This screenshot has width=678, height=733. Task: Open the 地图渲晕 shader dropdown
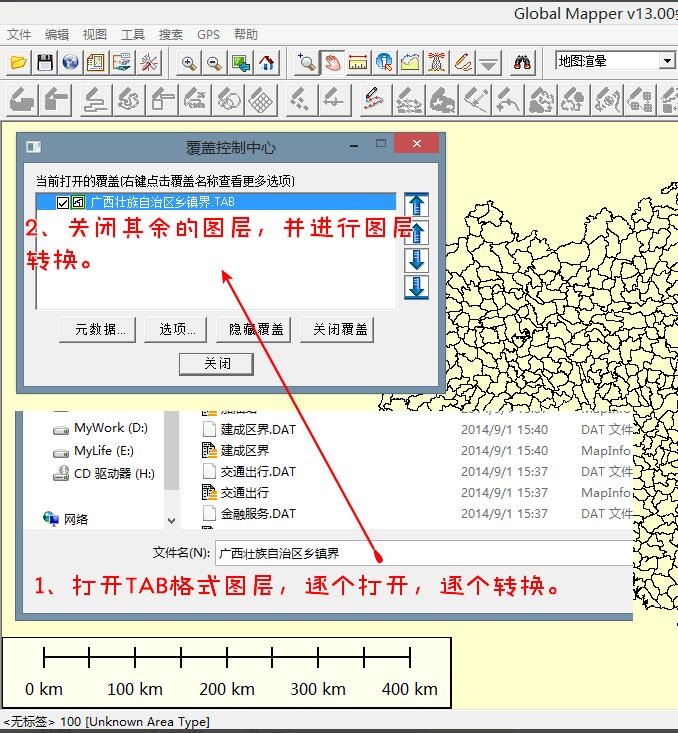tap(667, 61)
